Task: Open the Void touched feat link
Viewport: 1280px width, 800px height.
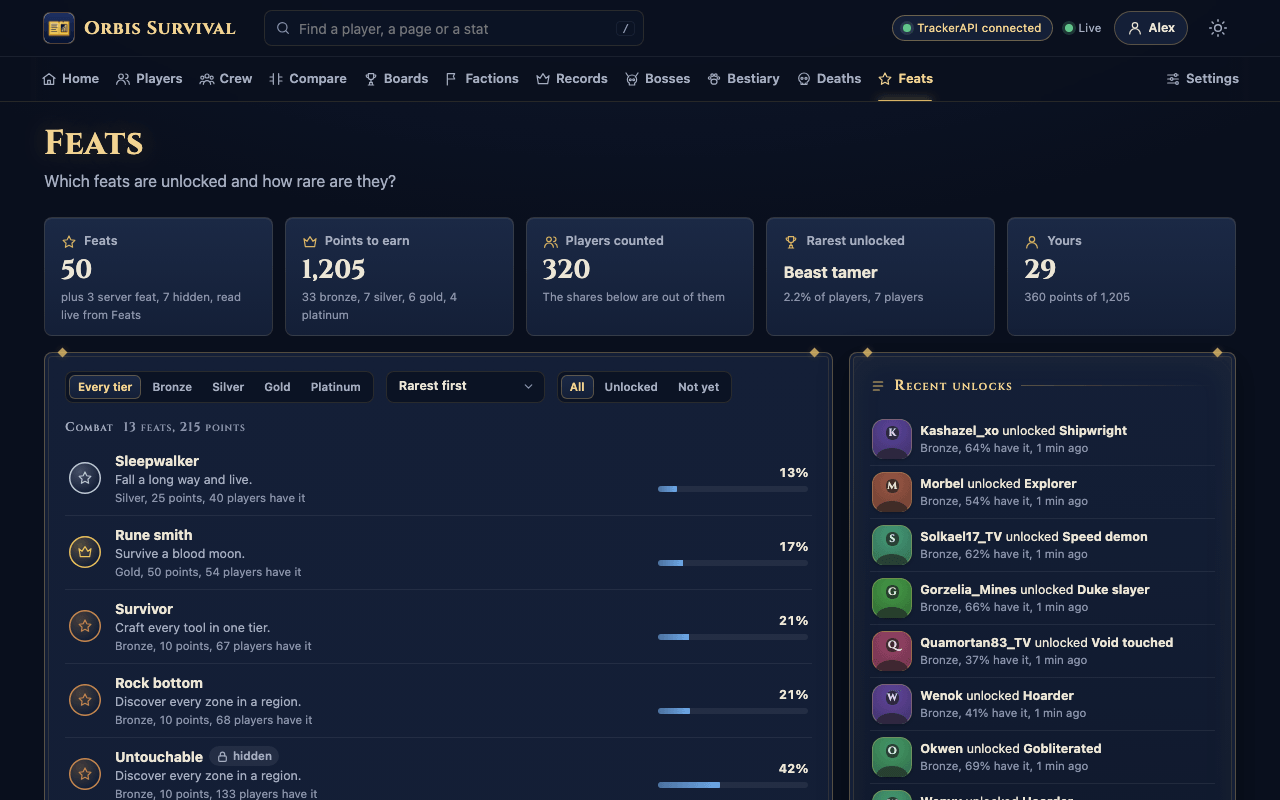Action: pyautogui.click(x=1132, y=643)
